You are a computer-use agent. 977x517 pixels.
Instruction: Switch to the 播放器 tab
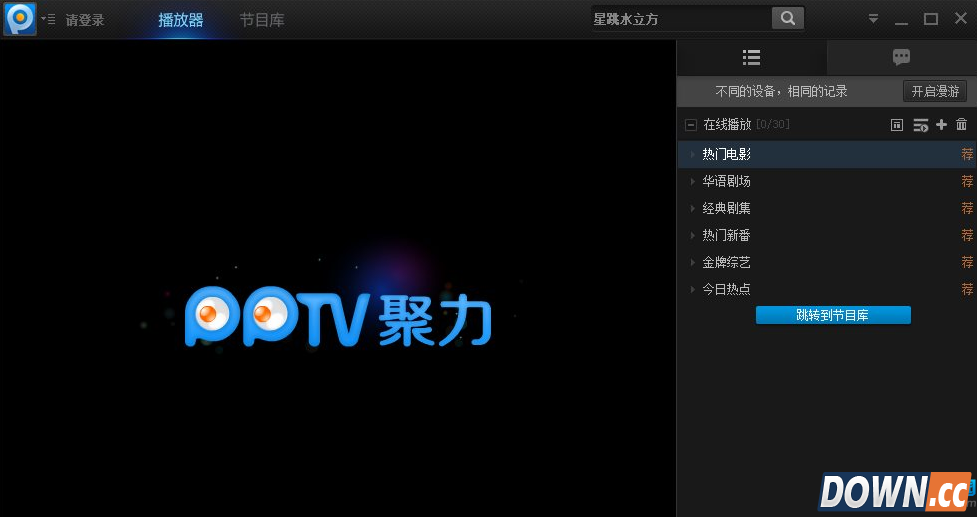coord(181,20)
